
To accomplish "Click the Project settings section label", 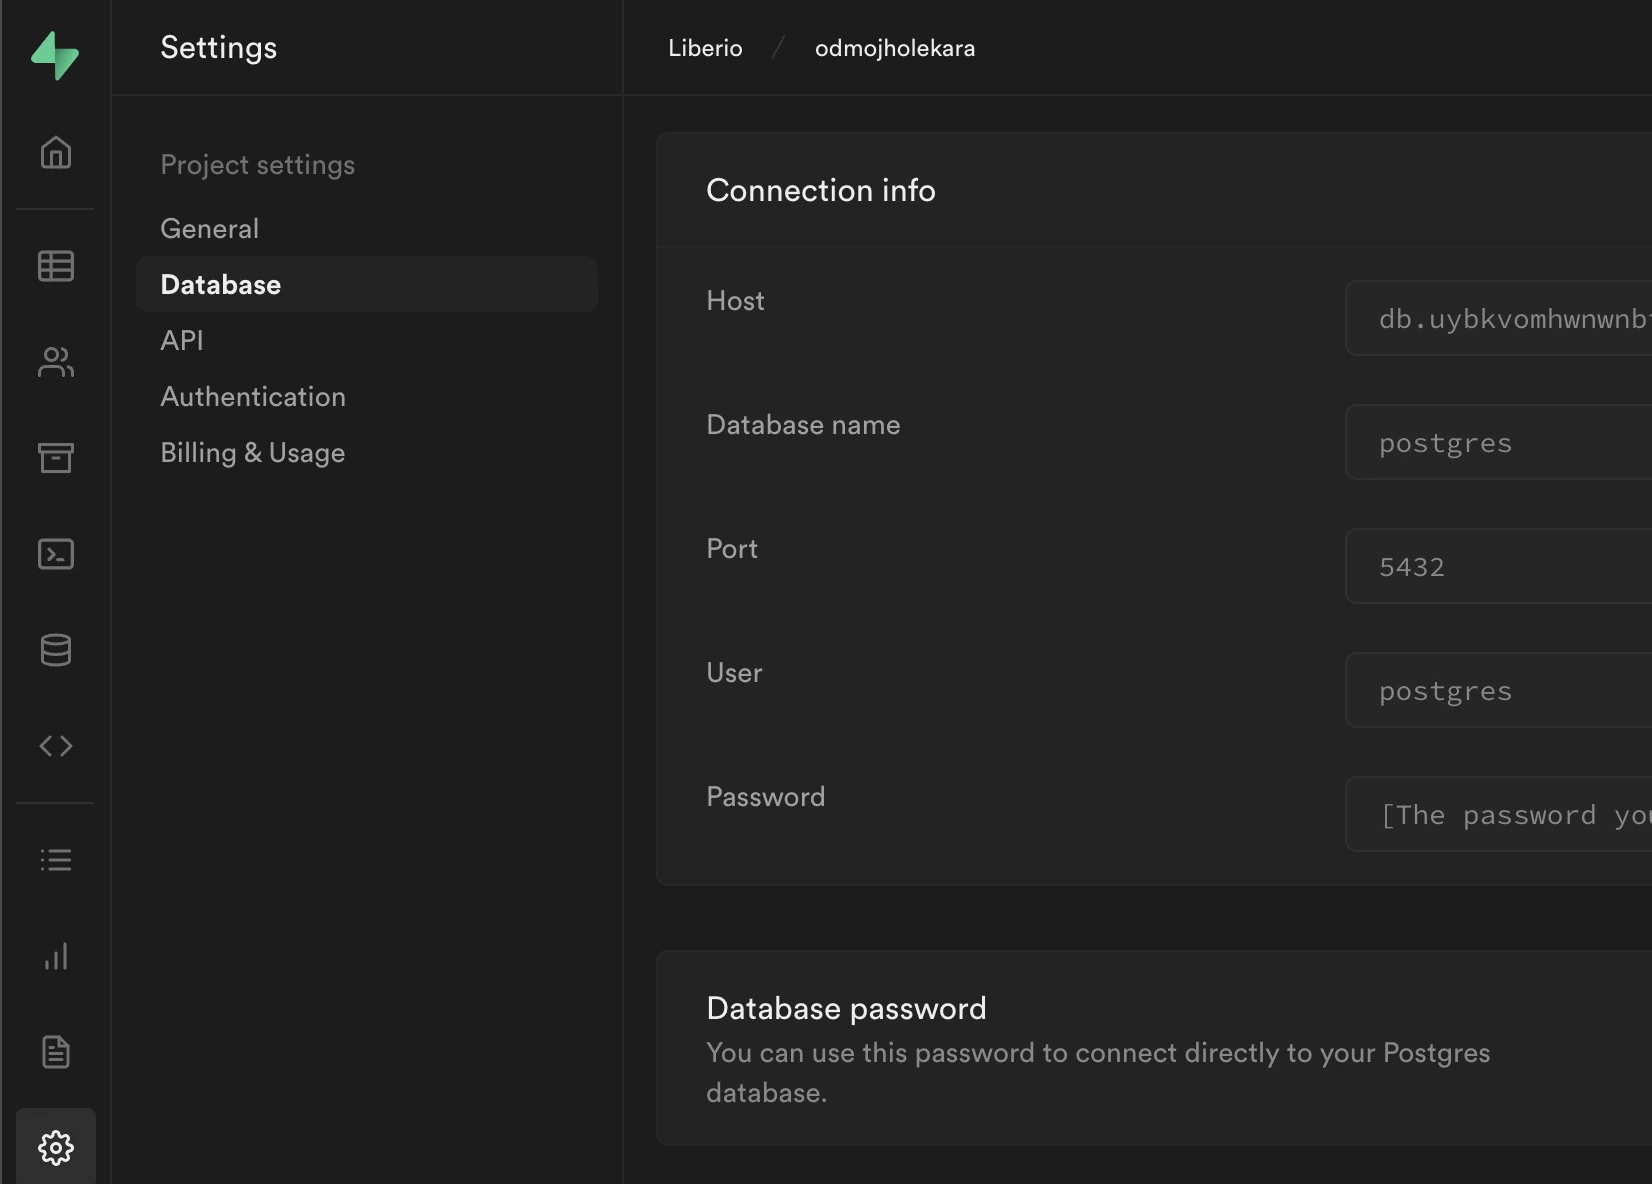I will (x=258, y=165).
